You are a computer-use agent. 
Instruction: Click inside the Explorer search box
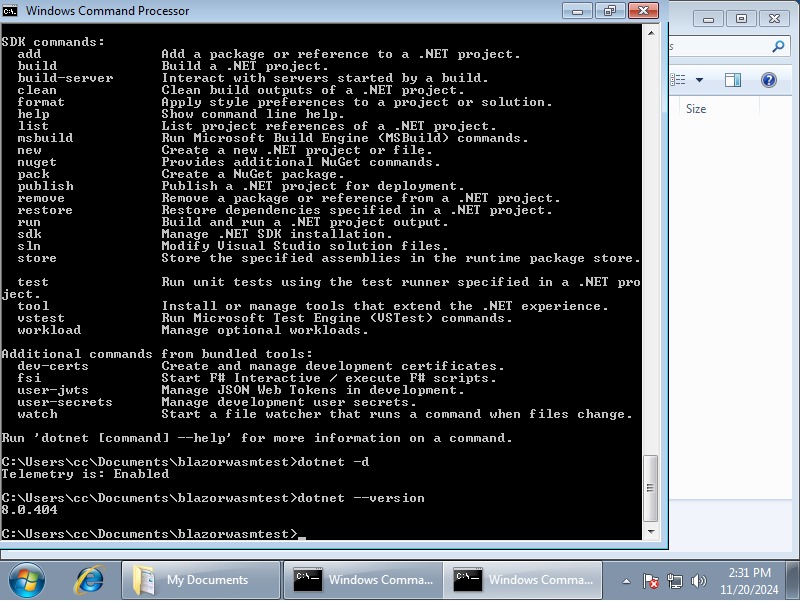click(720, 46)
